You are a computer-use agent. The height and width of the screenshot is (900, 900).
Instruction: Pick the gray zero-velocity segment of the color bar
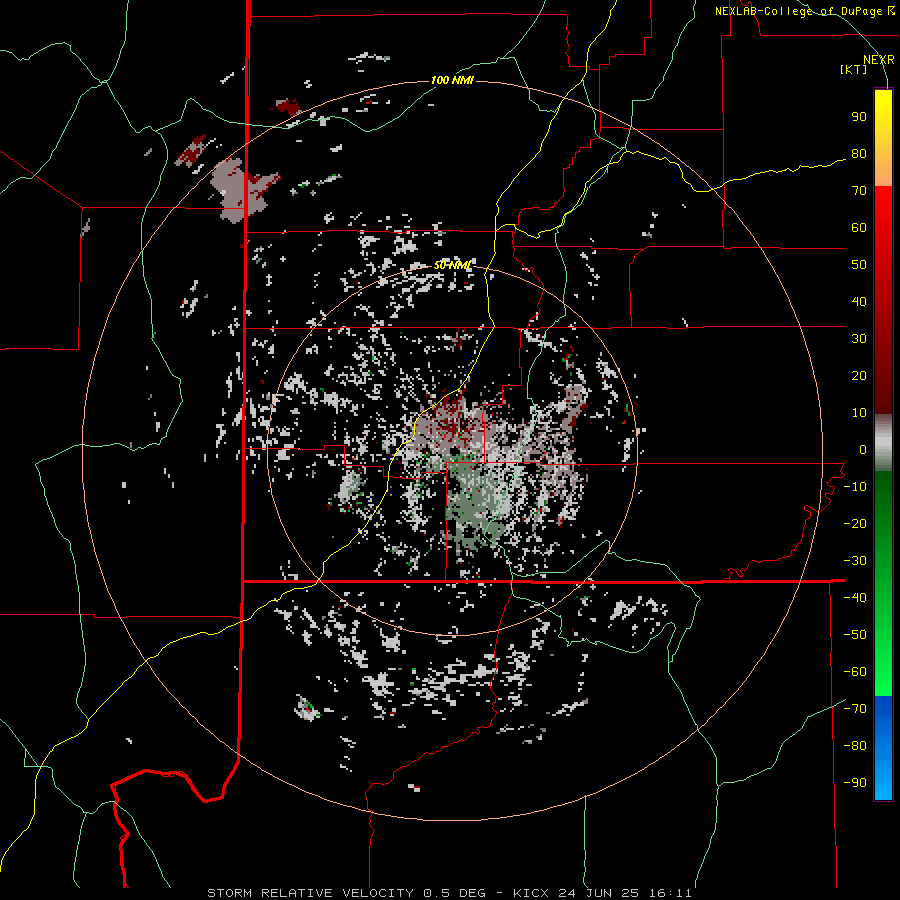click(883, 443)
